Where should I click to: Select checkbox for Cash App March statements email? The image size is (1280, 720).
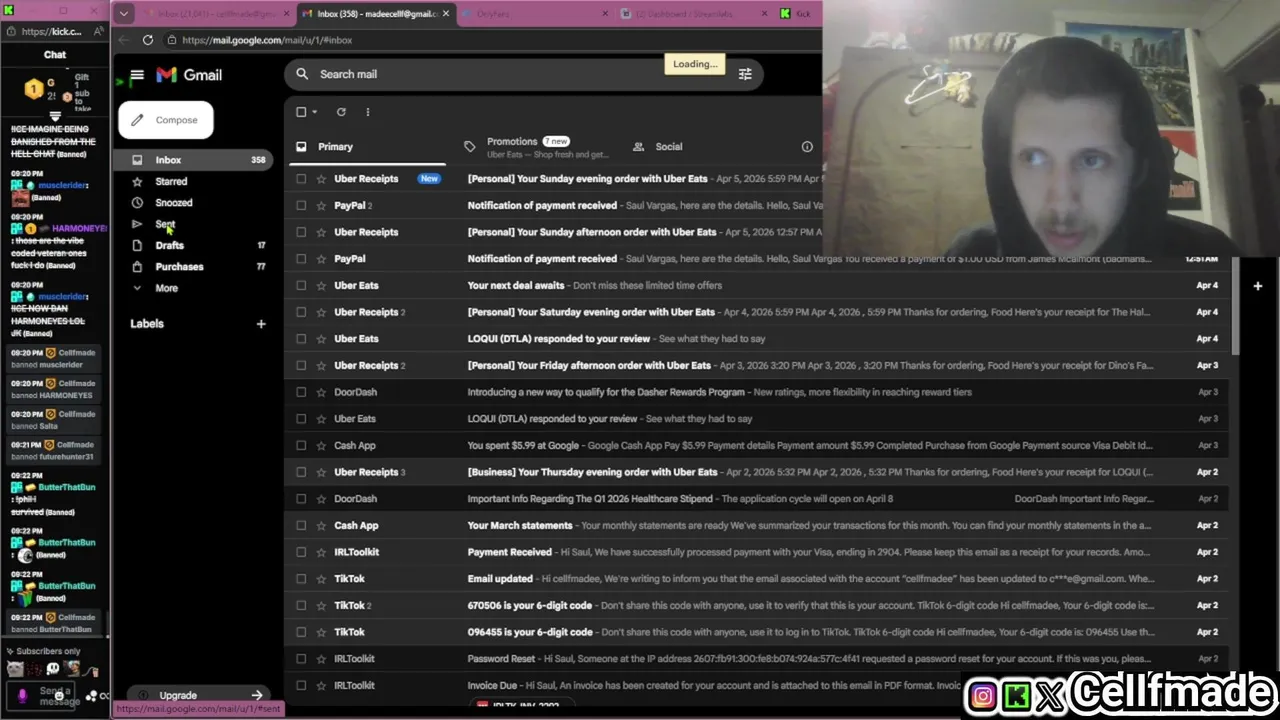tap(301, 525)
